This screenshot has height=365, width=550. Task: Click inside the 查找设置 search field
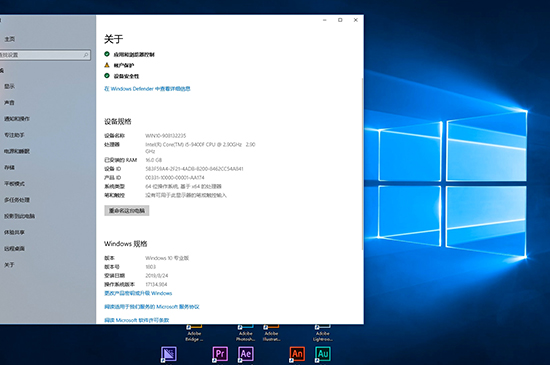[x=45, y=55]
